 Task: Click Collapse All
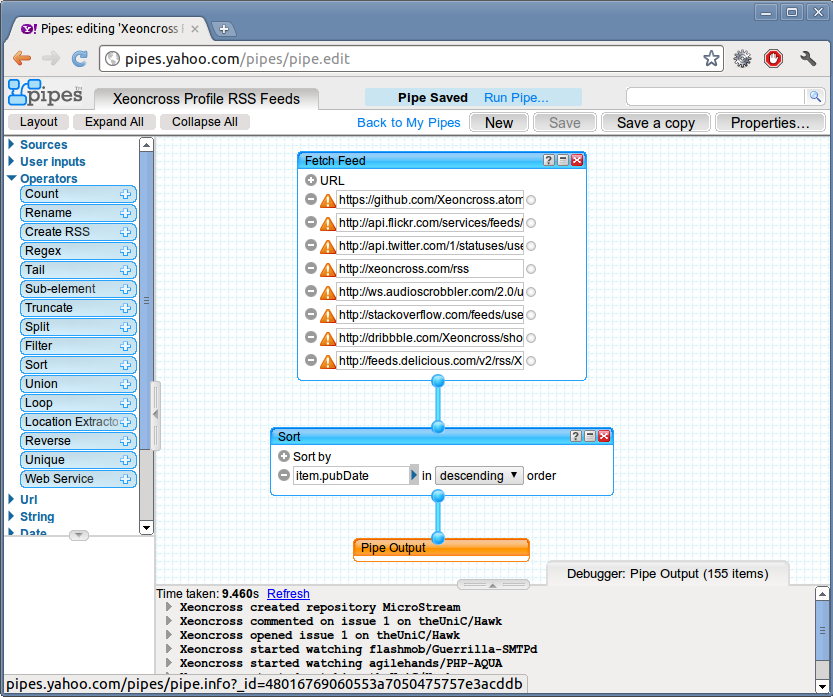coord(205,122)
